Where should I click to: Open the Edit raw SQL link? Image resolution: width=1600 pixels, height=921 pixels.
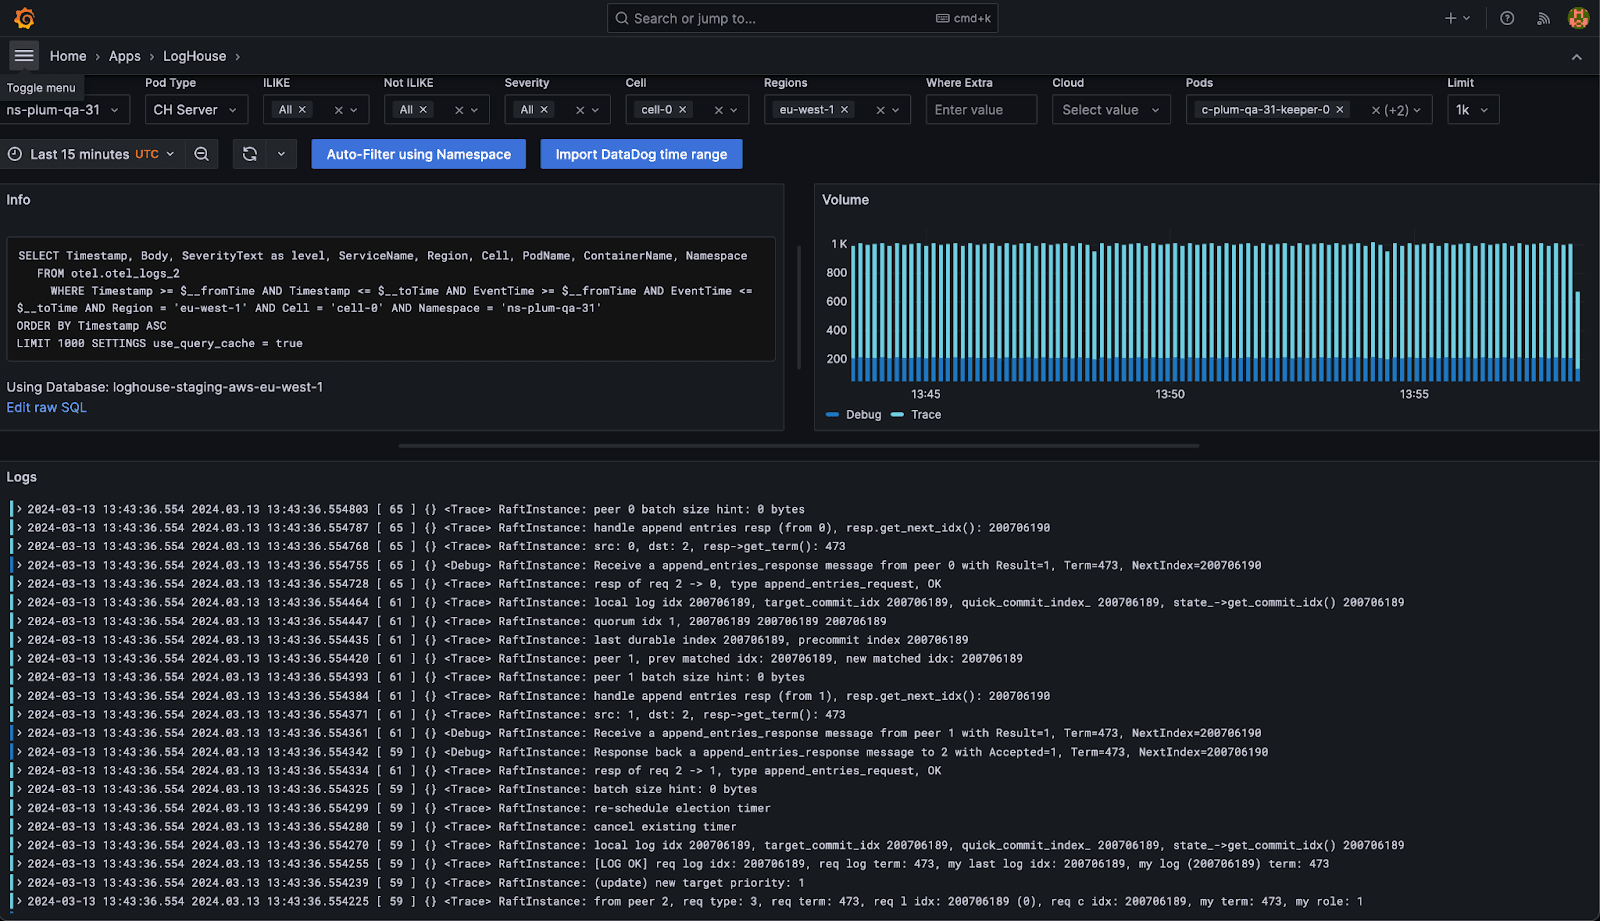tap(47, 407)
